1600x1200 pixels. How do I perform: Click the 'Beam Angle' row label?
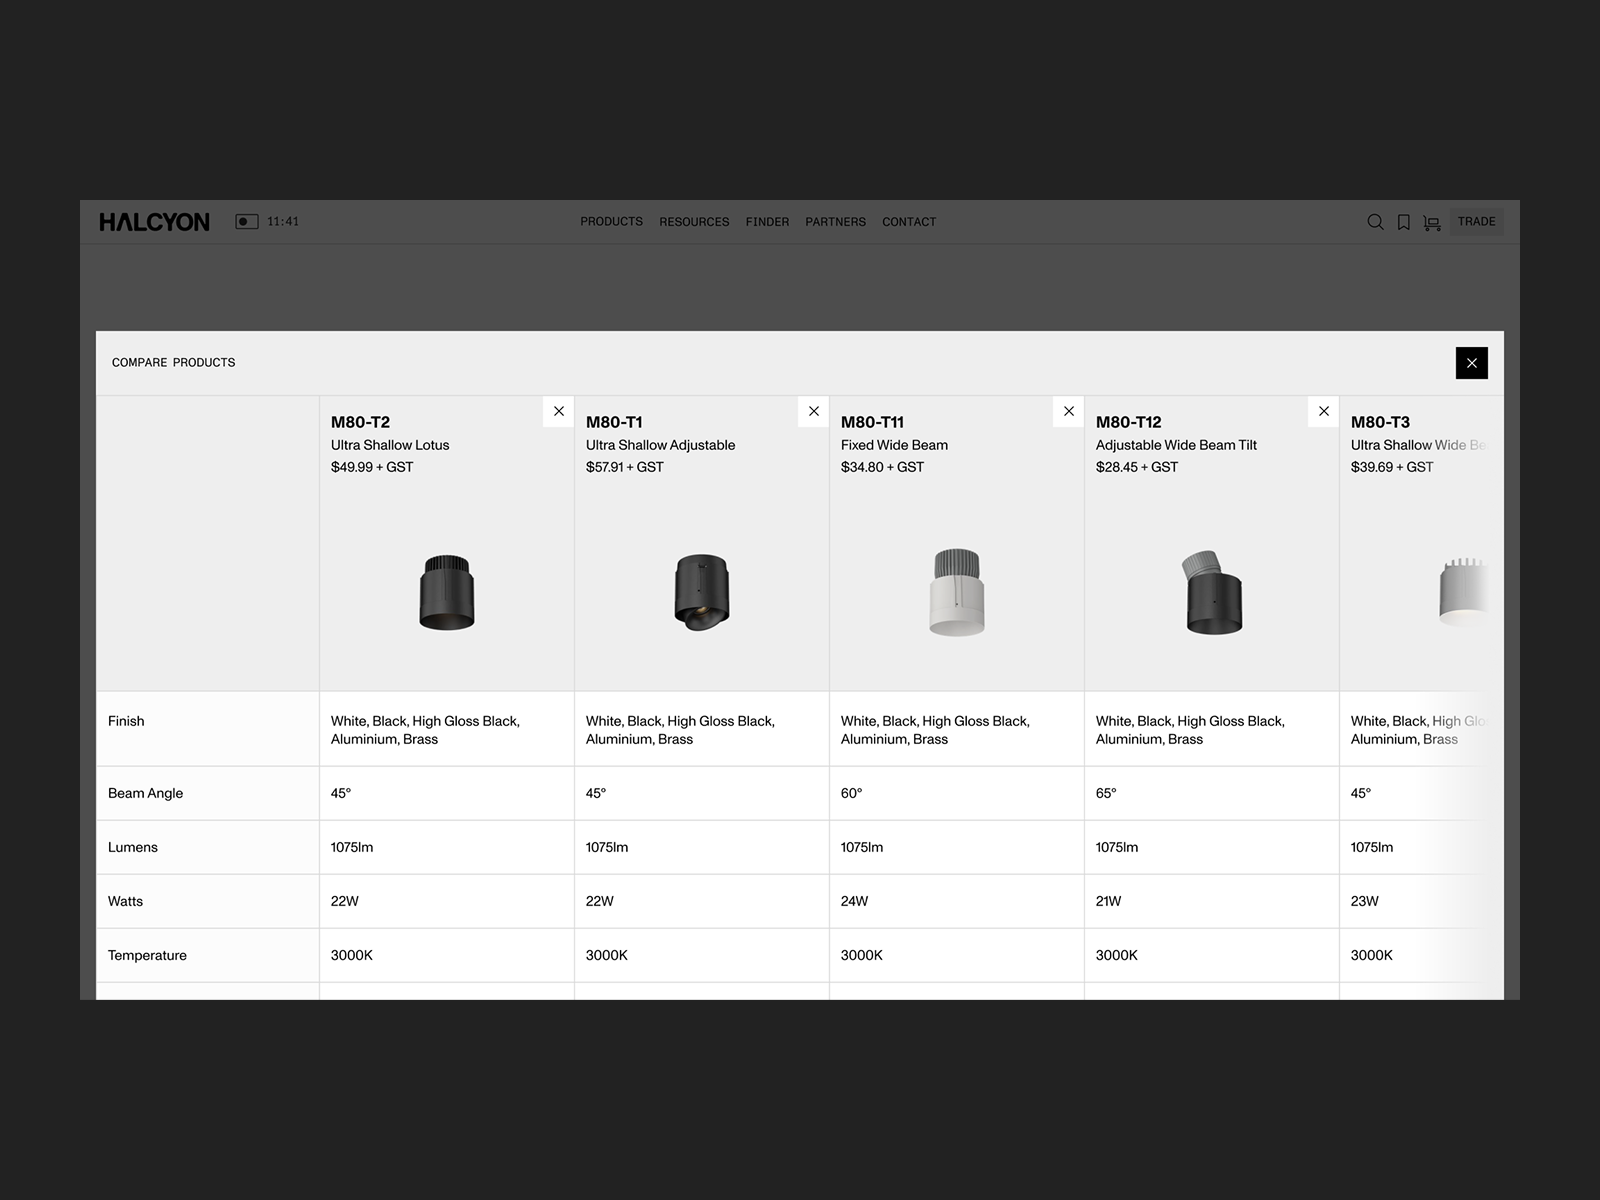click(146, 793)
